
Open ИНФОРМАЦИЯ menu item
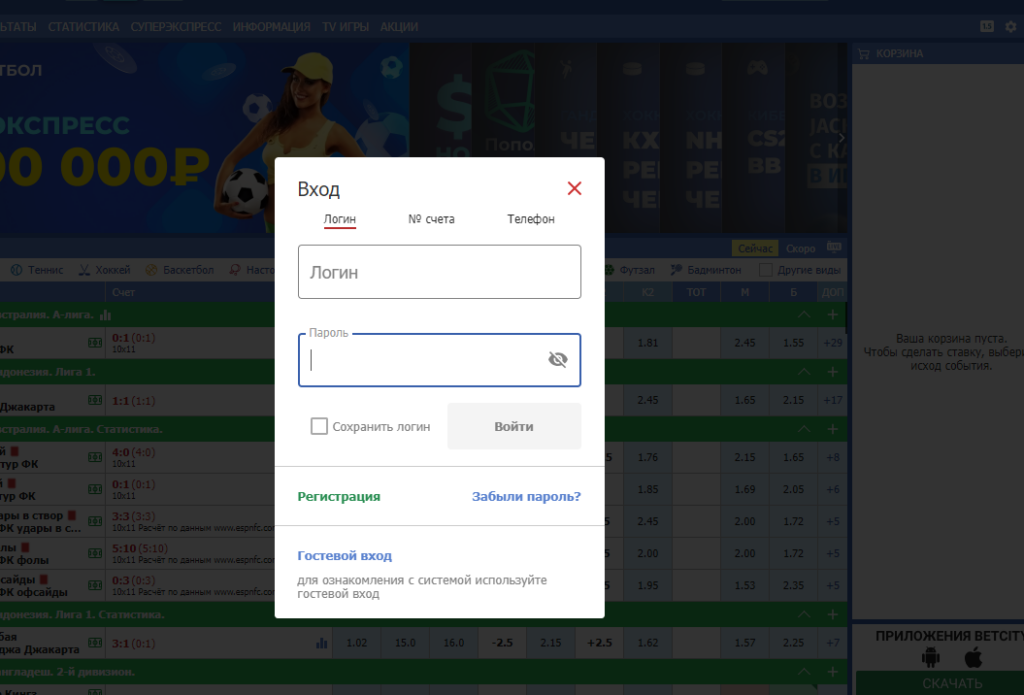point(271,27)
